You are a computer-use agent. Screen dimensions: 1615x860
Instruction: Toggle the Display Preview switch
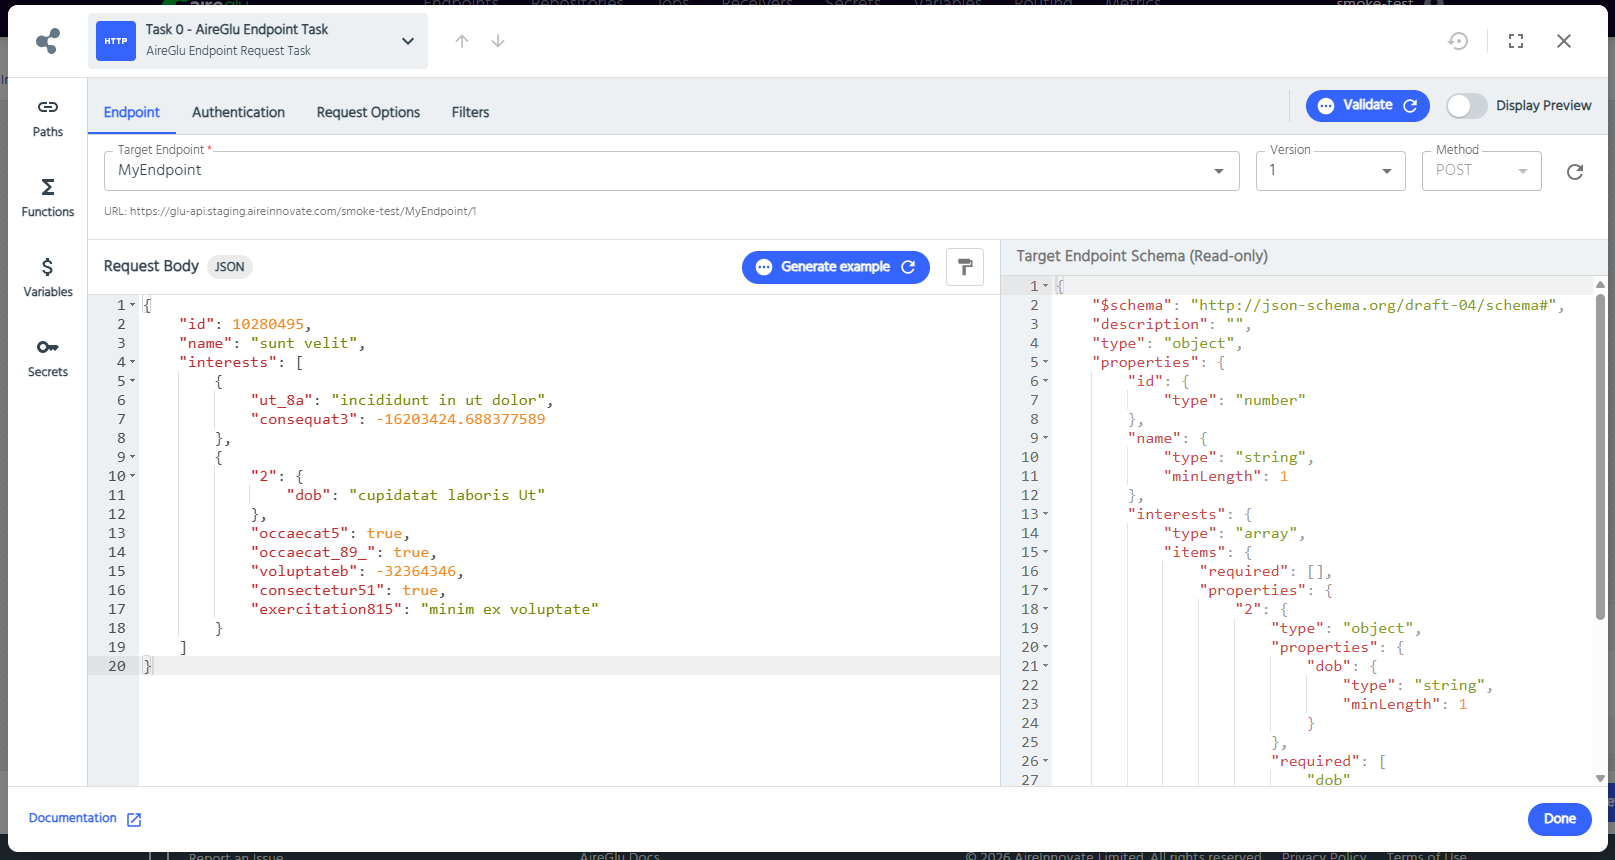click(1466, 106)
